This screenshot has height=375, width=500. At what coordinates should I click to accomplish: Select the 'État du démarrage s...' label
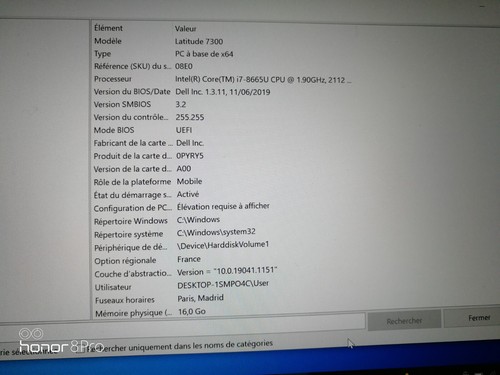tap(133, 195)
